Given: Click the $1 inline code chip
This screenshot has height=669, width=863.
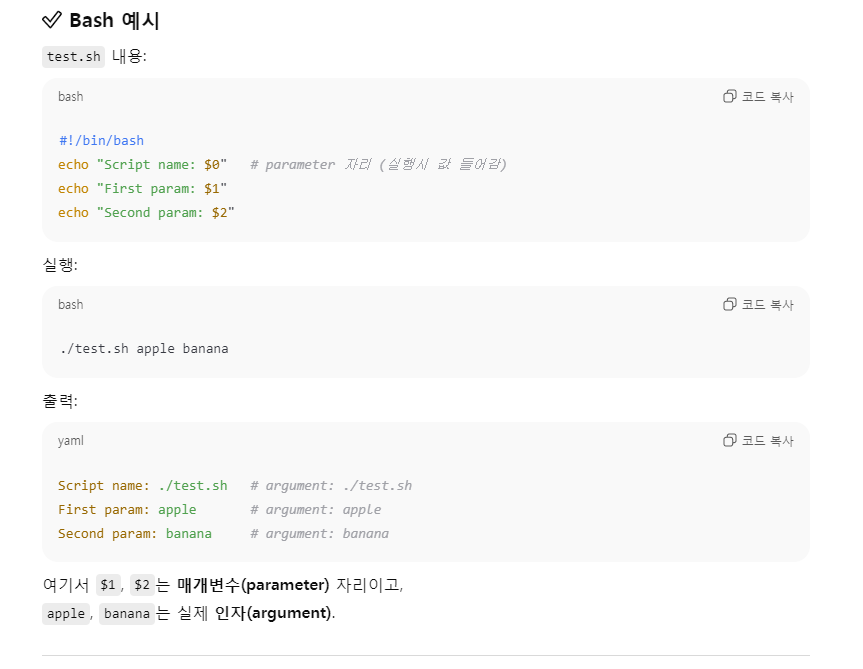Looking at the screenshot, I should pos(108,584).
